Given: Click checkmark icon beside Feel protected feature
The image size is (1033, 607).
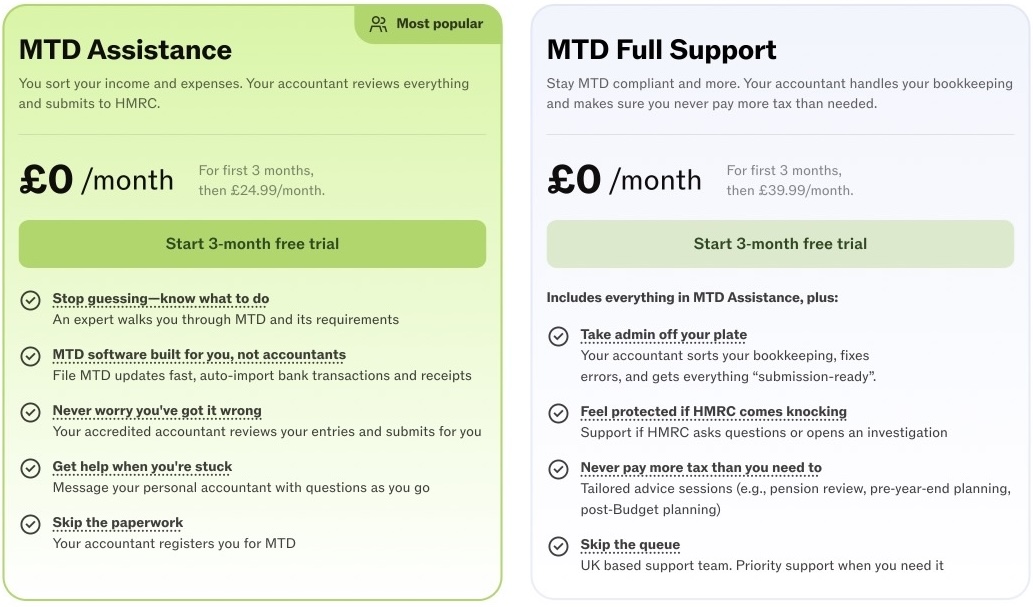Looking at the screenshot, I should [x=559, y=412].
